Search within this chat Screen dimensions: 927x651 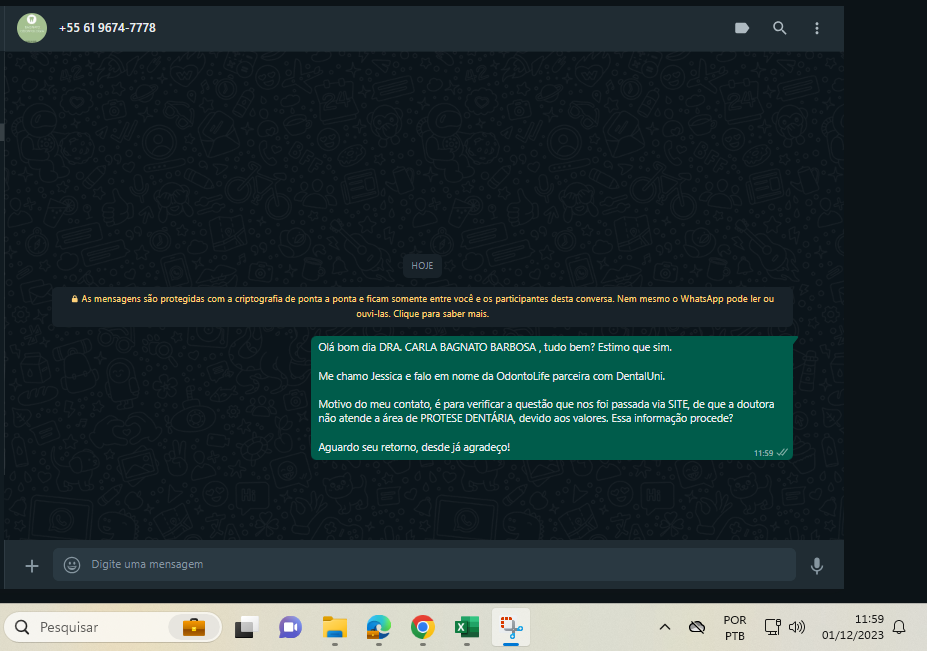780,28
